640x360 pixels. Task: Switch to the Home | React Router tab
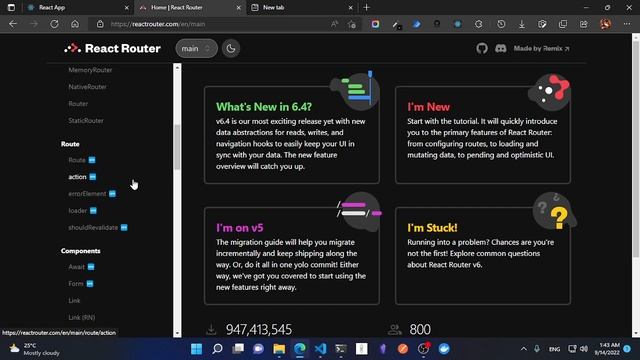189,7
